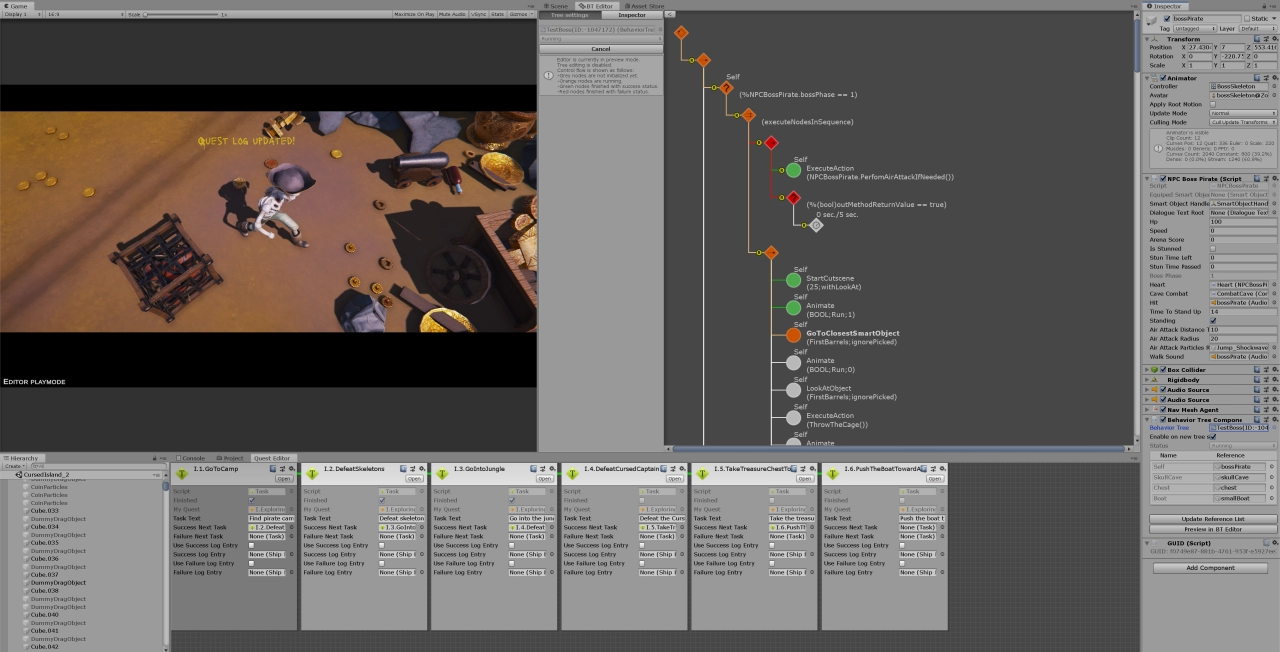This screenshot has height=652, width=1280.
Task: Select the executeNodesInSequence composite node
Action: [x=748, y=115]
